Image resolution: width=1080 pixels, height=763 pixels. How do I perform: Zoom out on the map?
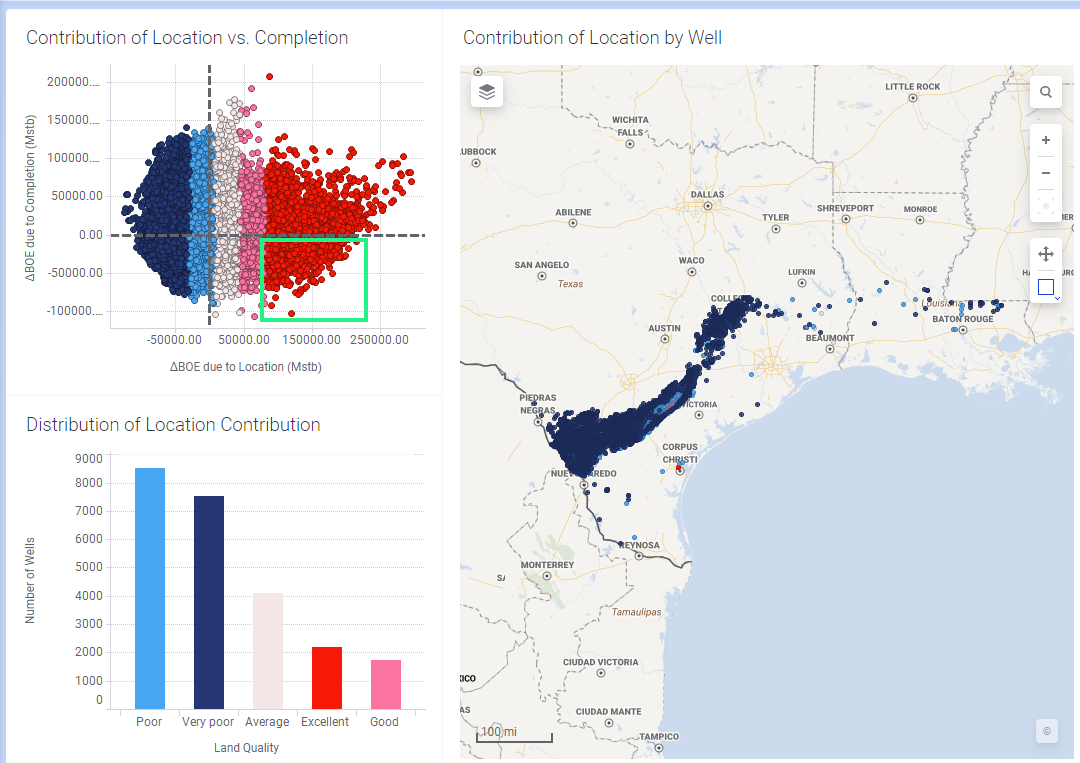(x=1045, y=172)
